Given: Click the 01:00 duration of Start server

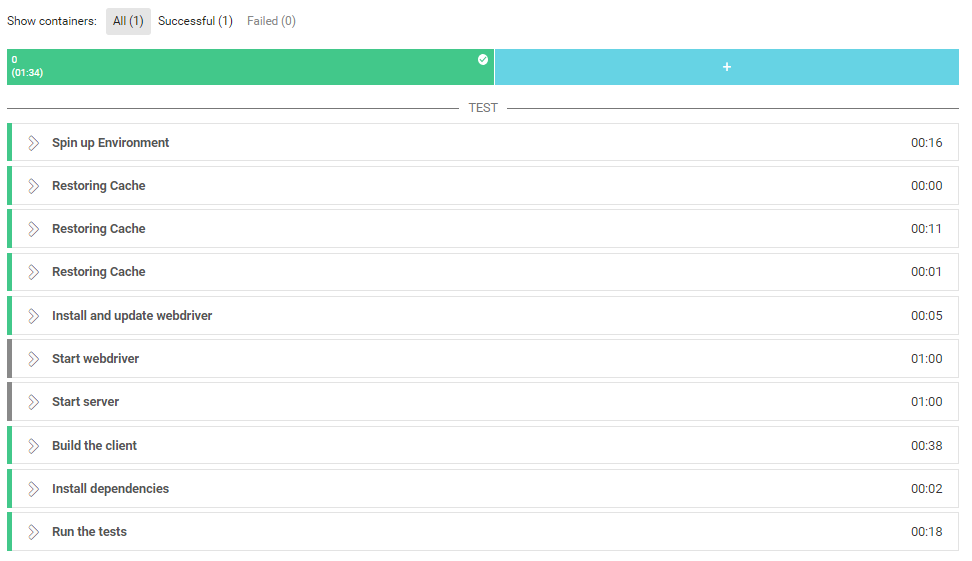Looking at the screenshot, I should click(x=926, y=402).
